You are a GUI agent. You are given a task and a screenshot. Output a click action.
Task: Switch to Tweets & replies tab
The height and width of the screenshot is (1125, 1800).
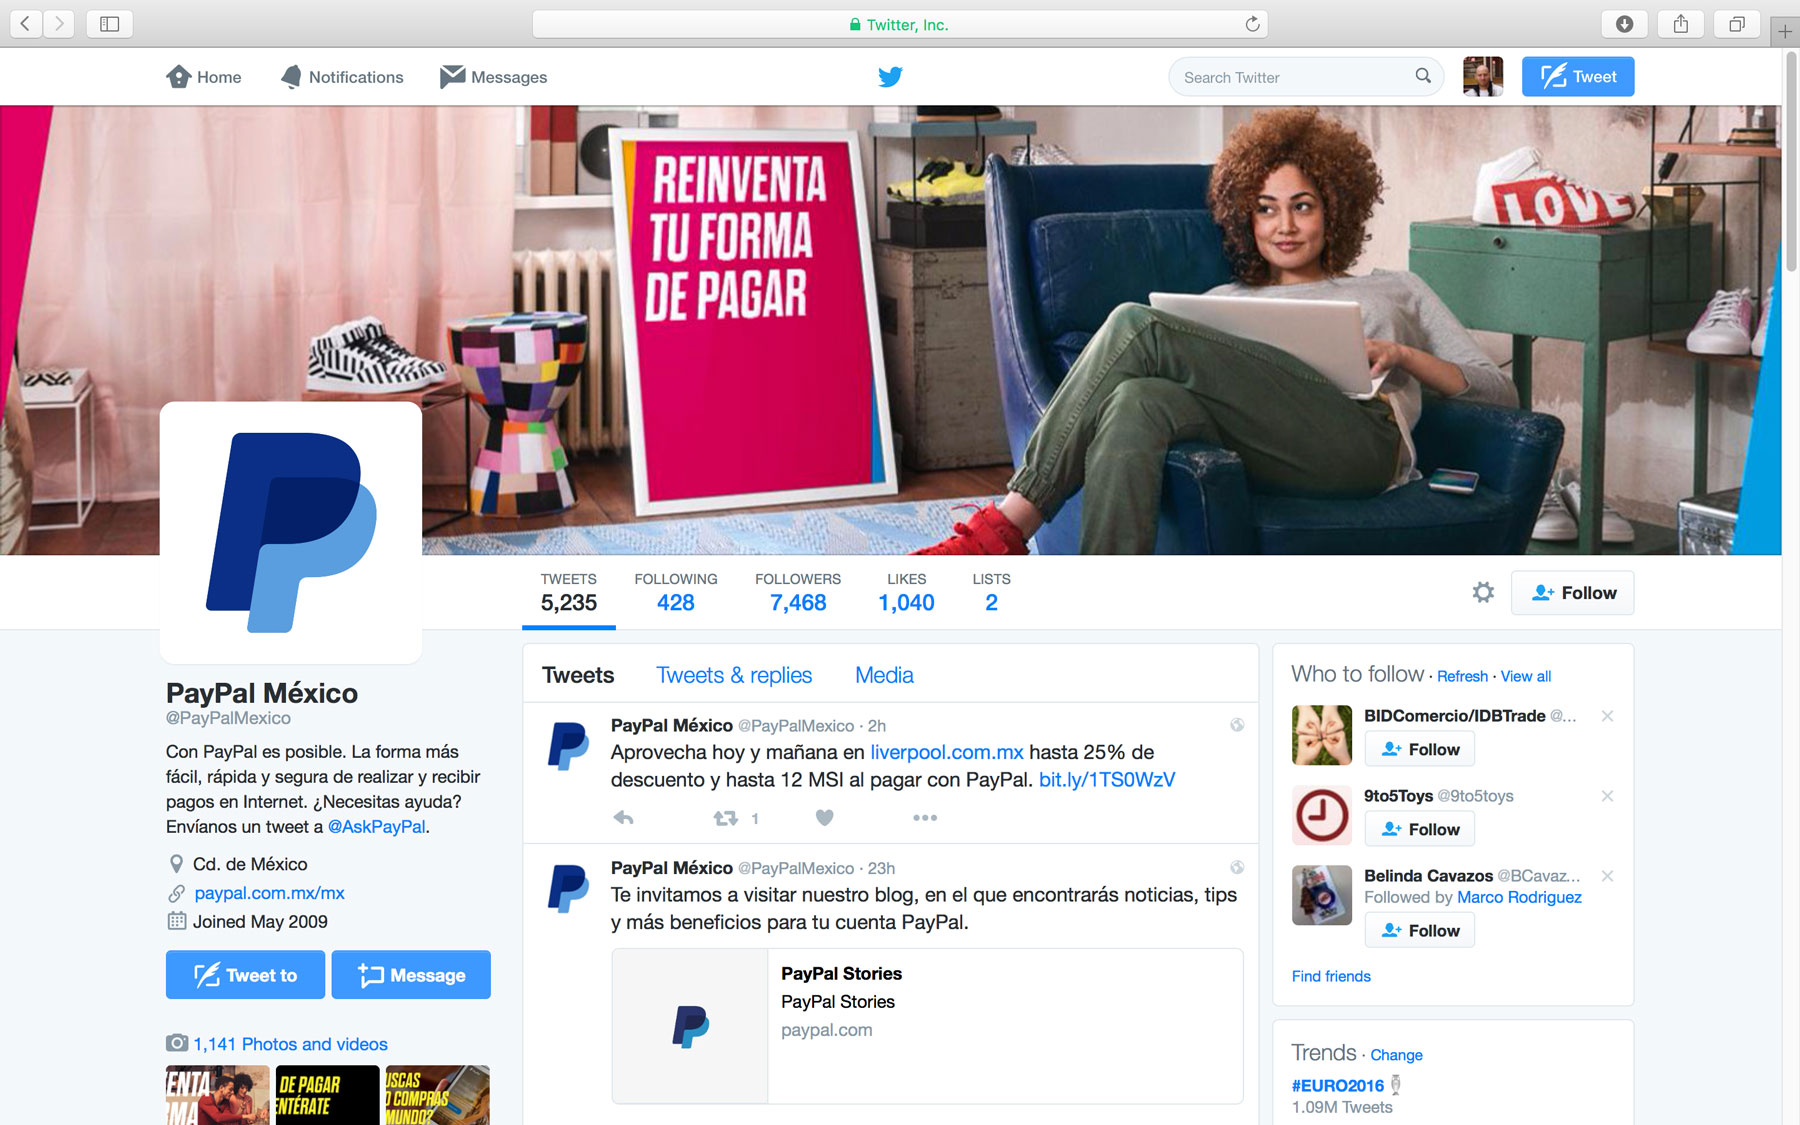tap(734, 675)
